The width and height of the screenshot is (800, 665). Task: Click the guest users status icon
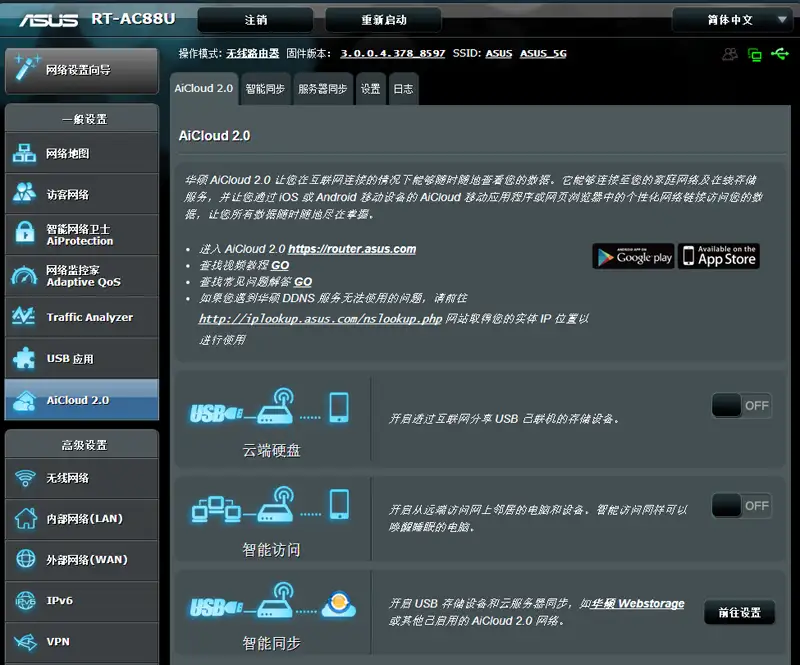730,54
